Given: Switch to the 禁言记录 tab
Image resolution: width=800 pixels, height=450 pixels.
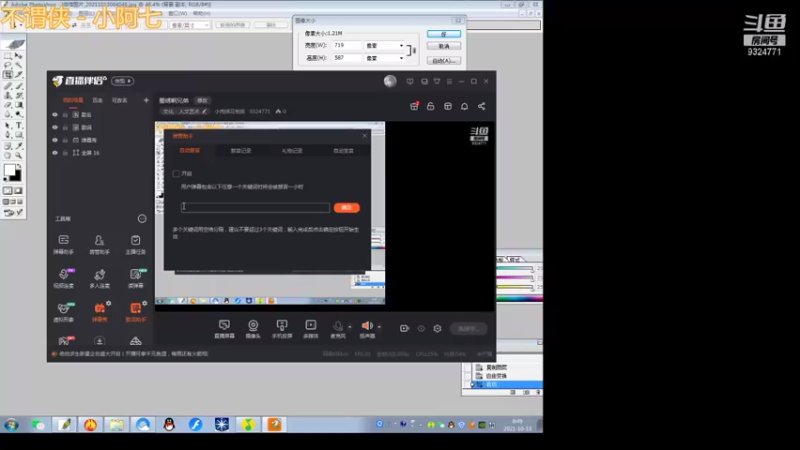Looking at the screenshot, I should pyautogui.click(x=241, y=151).
